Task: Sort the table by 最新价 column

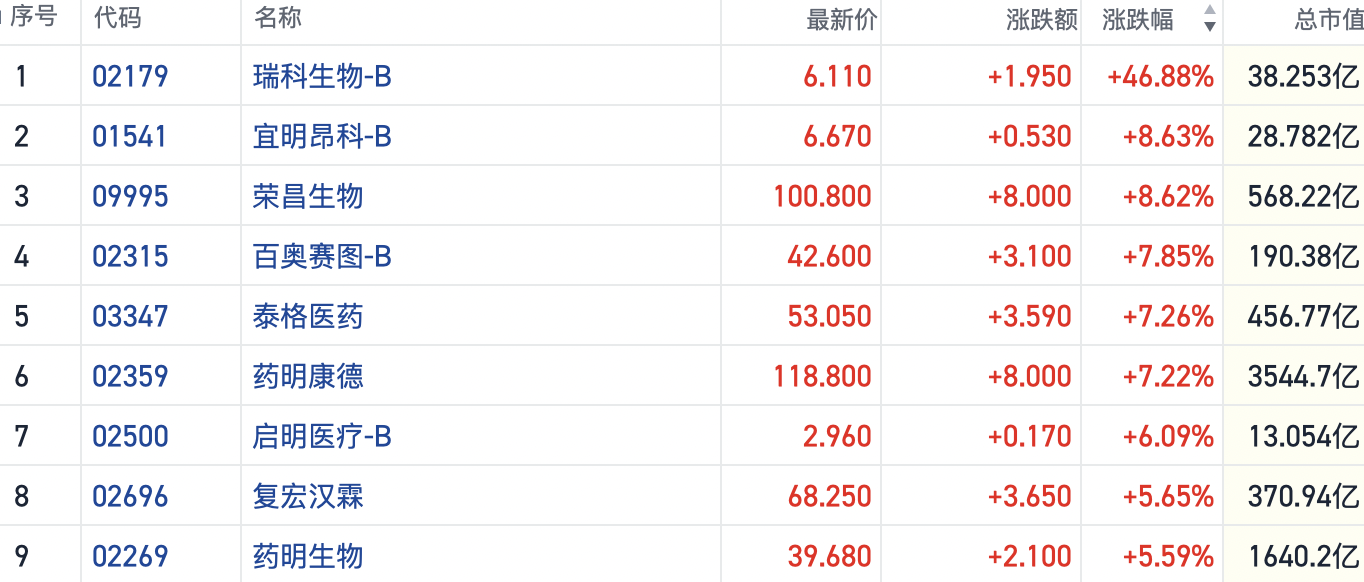Action: 840,20
